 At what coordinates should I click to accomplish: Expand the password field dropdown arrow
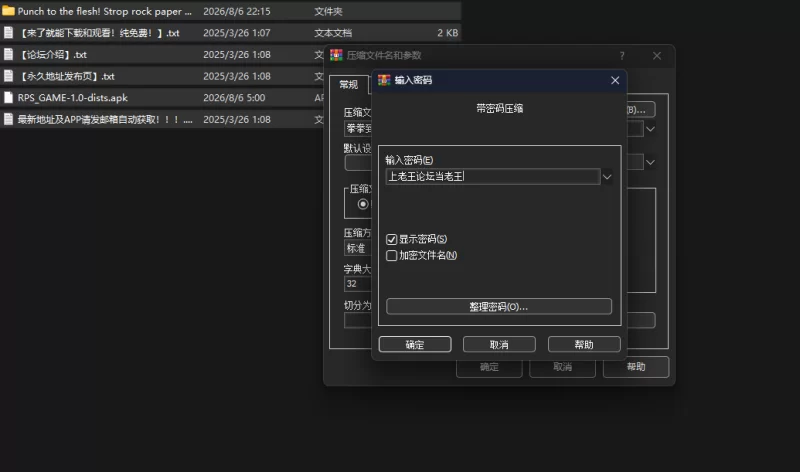pyautogui.click(x=607, y=177)
